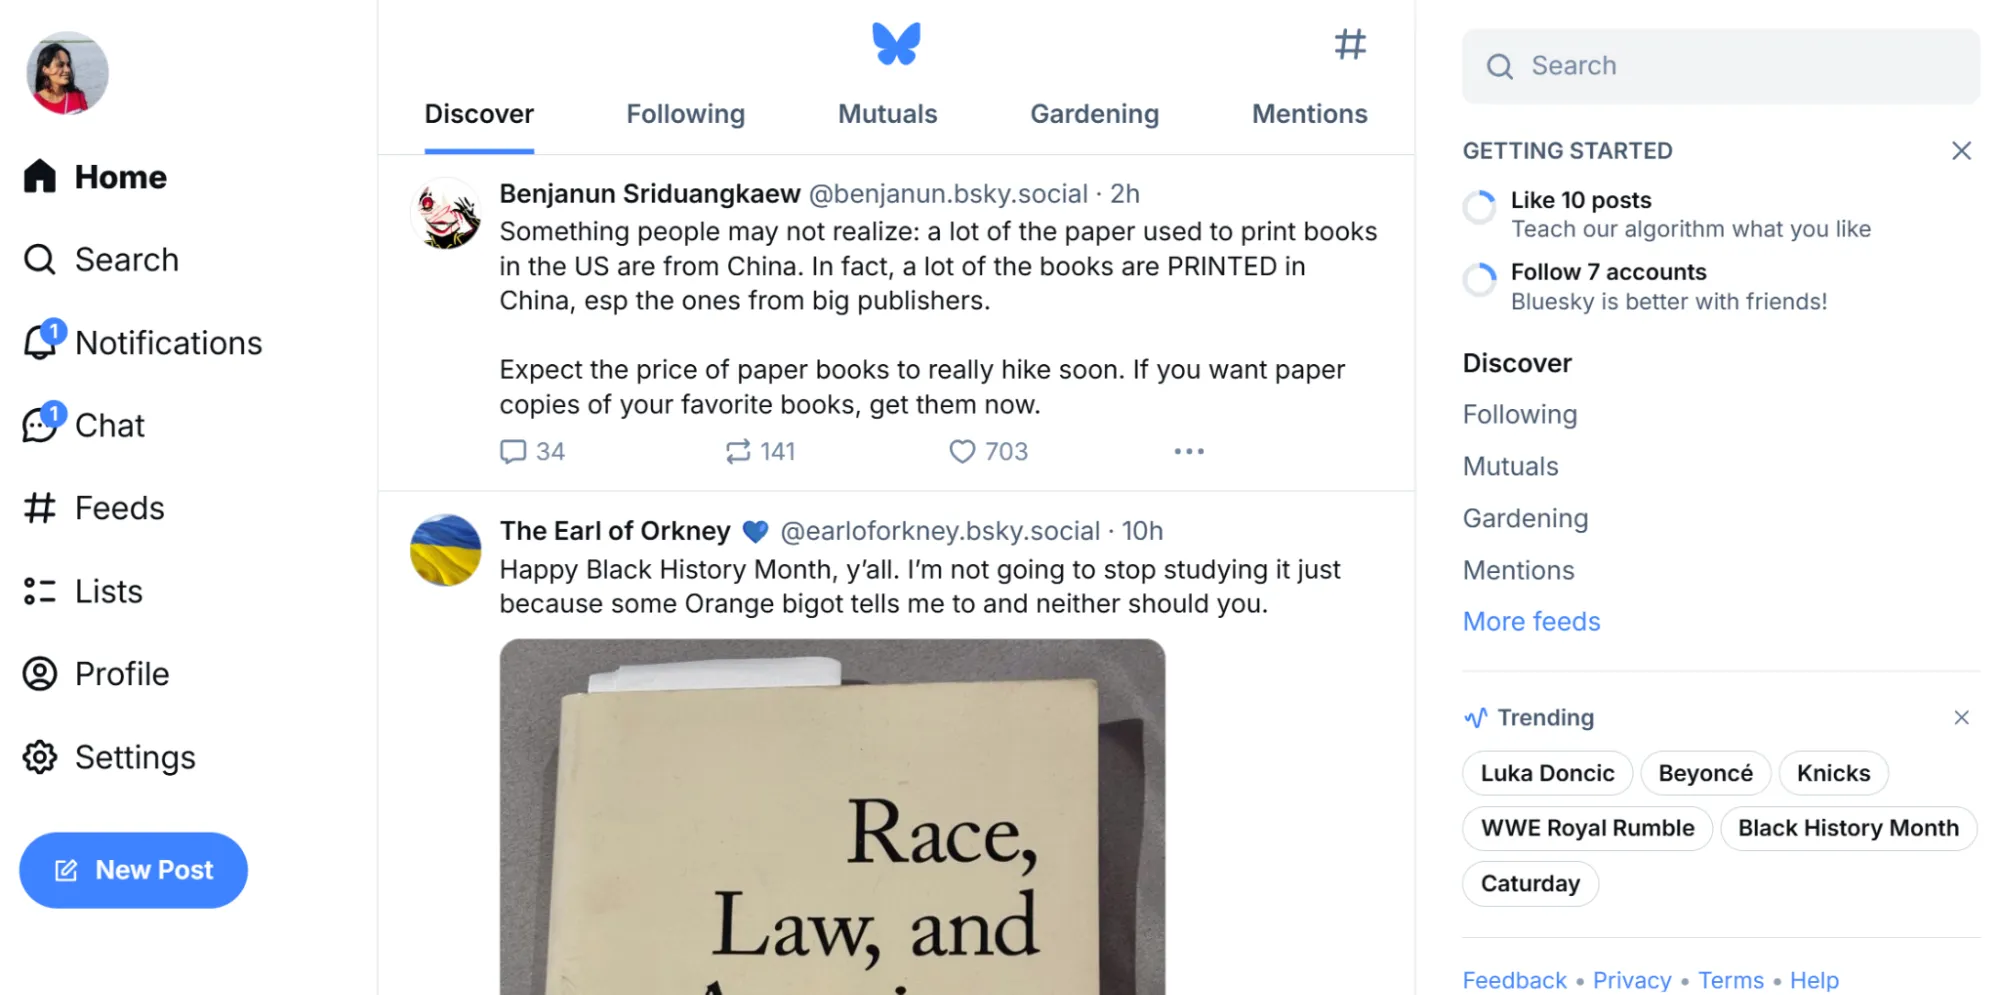
Task: Open feeds via the hashtag icon
Action: pyautogui.click(x=1349, y=44)
